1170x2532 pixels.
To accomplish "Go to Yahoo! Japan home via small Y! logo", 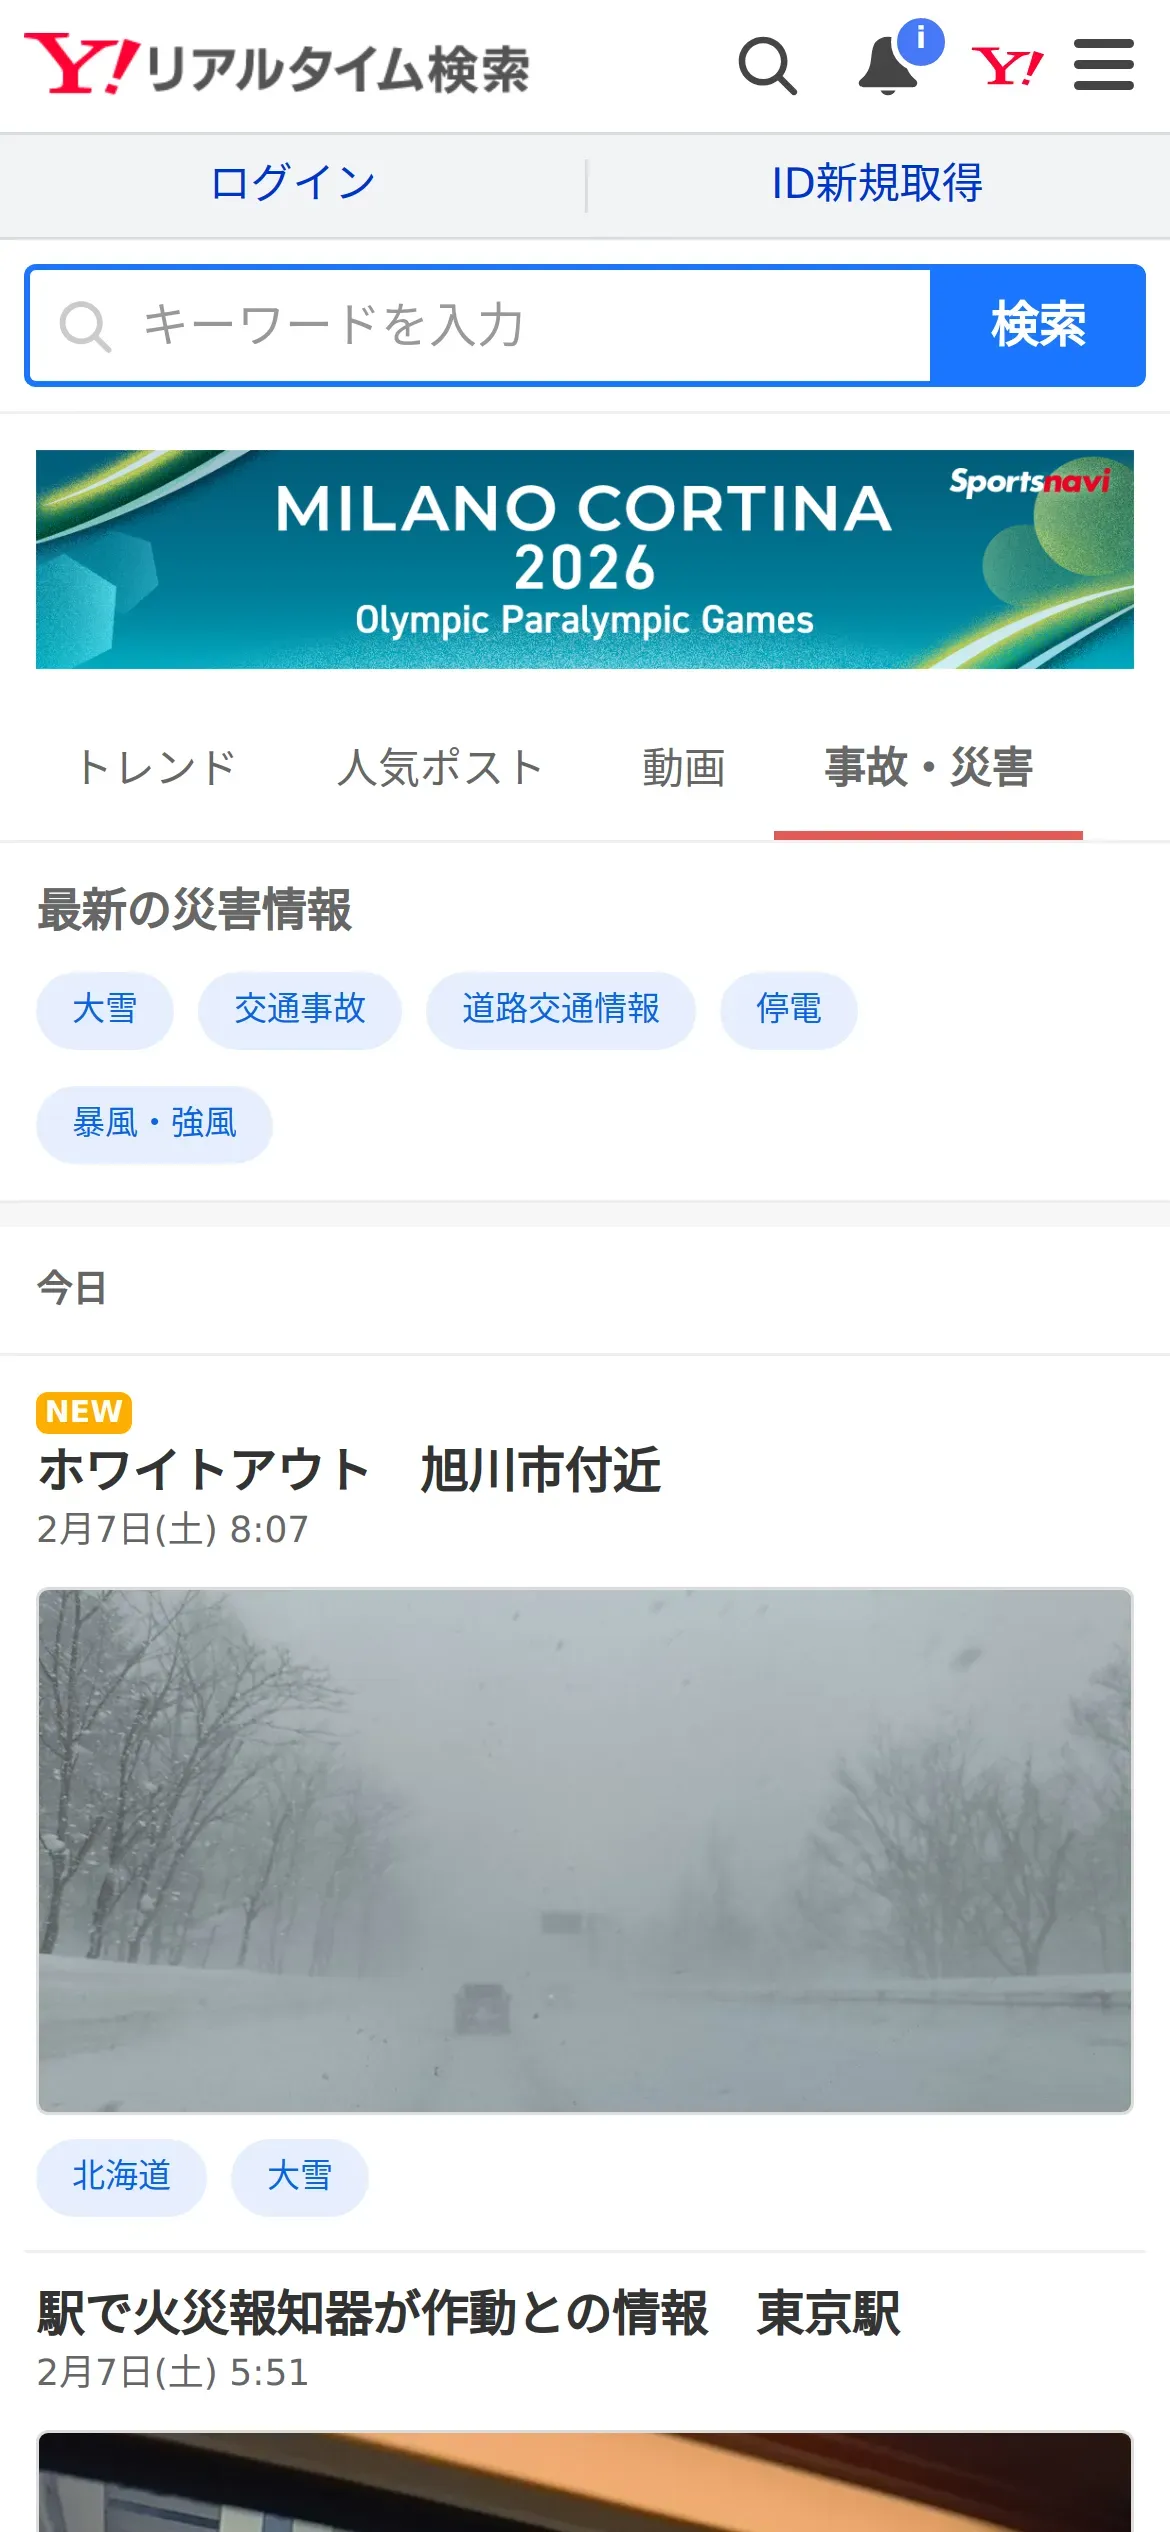I will point(1007,67).
